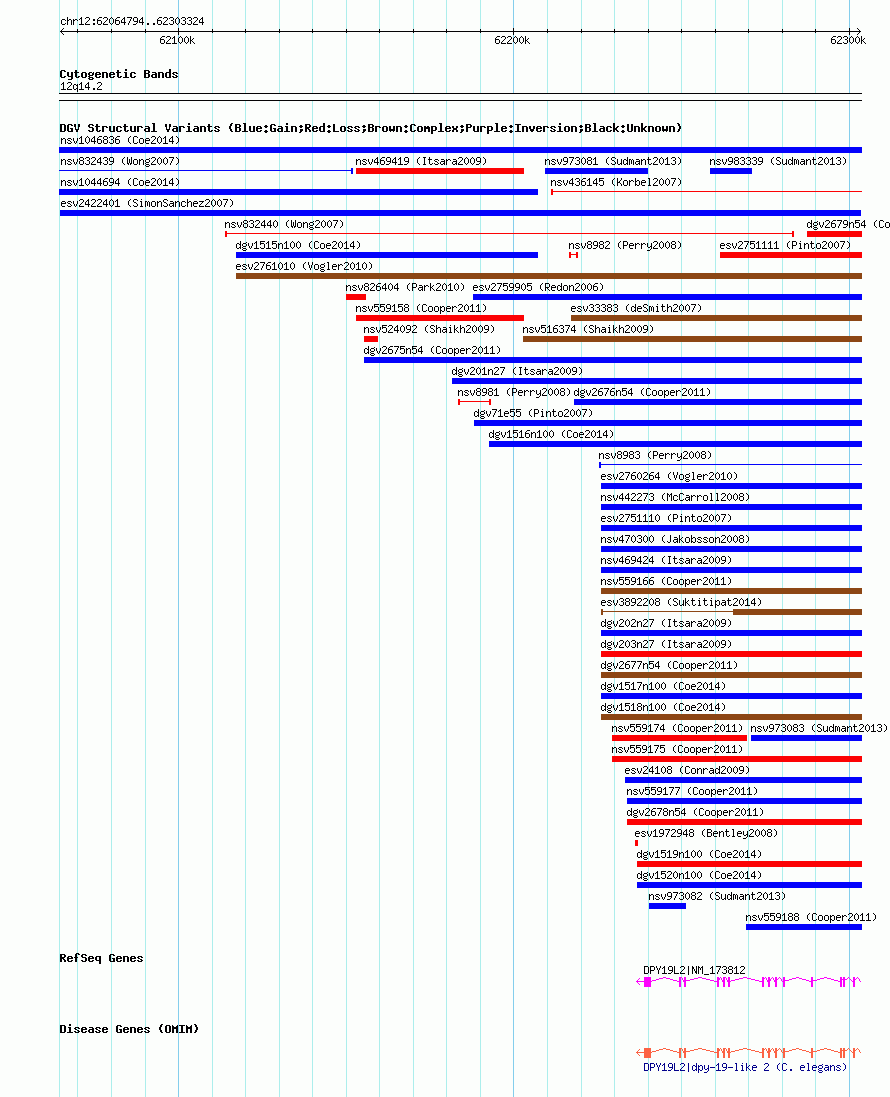Click nsv559174 (Cooper2011) label

coord(677,728)
